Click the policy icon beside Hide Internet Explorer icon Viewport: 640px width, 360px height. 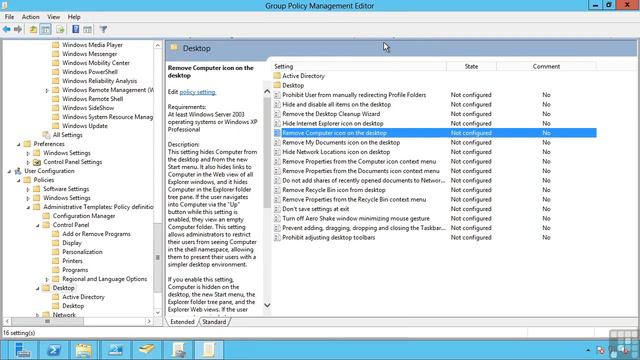point(277,123)
